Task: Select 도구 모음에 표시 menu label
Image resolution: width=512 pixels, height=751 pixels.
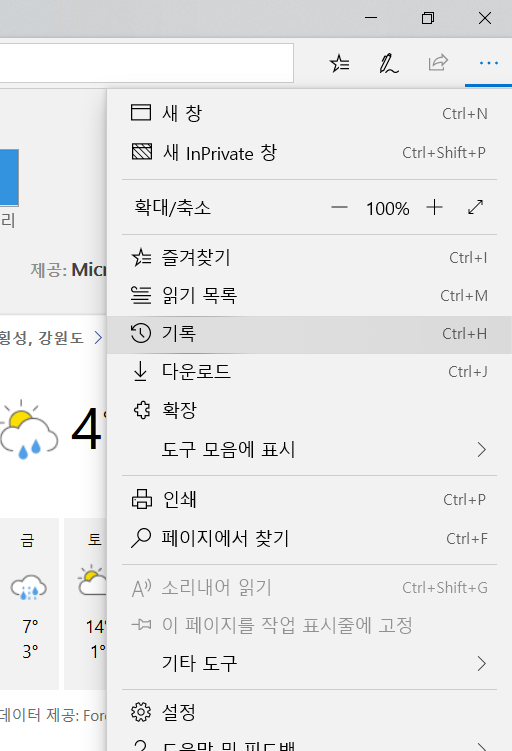Action: [x=228, y=450]
